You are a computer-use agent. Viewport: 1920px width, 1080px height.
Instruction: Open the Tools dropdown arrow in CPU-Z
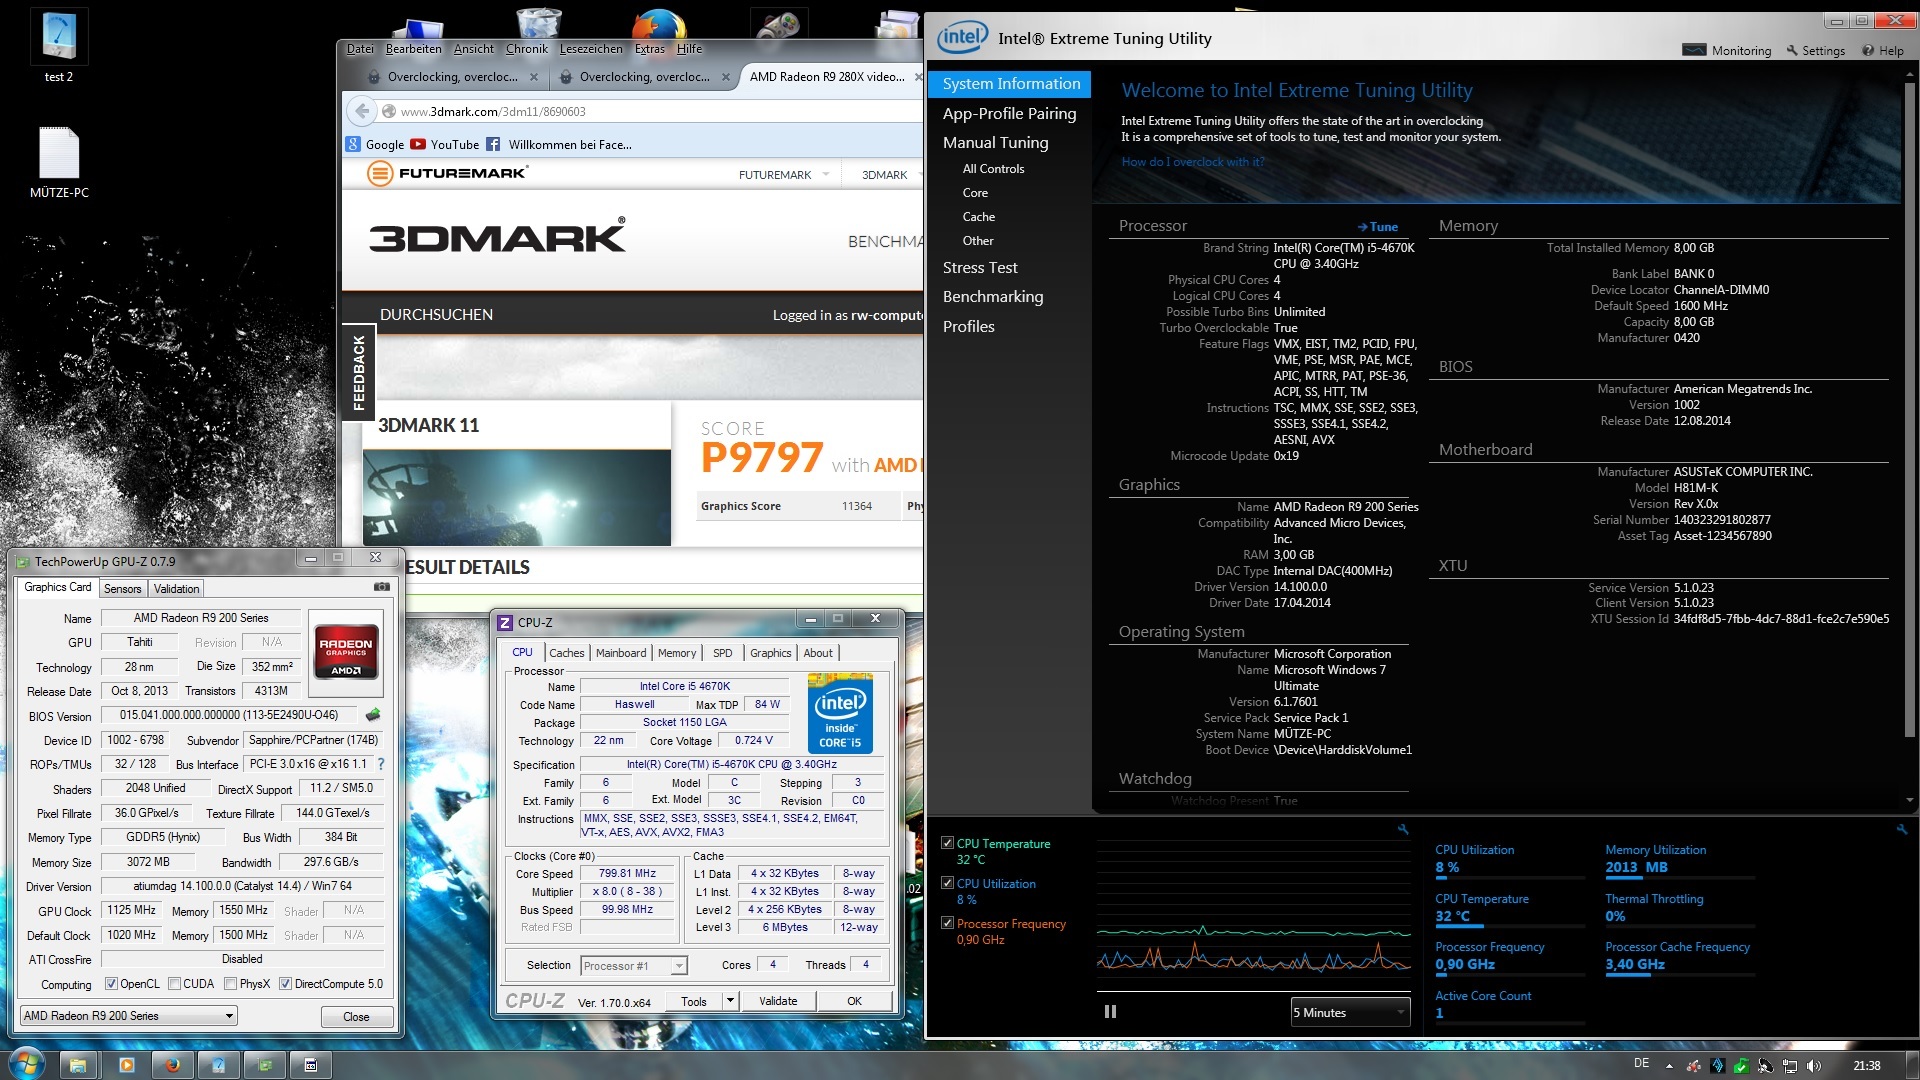[730, 1001]
